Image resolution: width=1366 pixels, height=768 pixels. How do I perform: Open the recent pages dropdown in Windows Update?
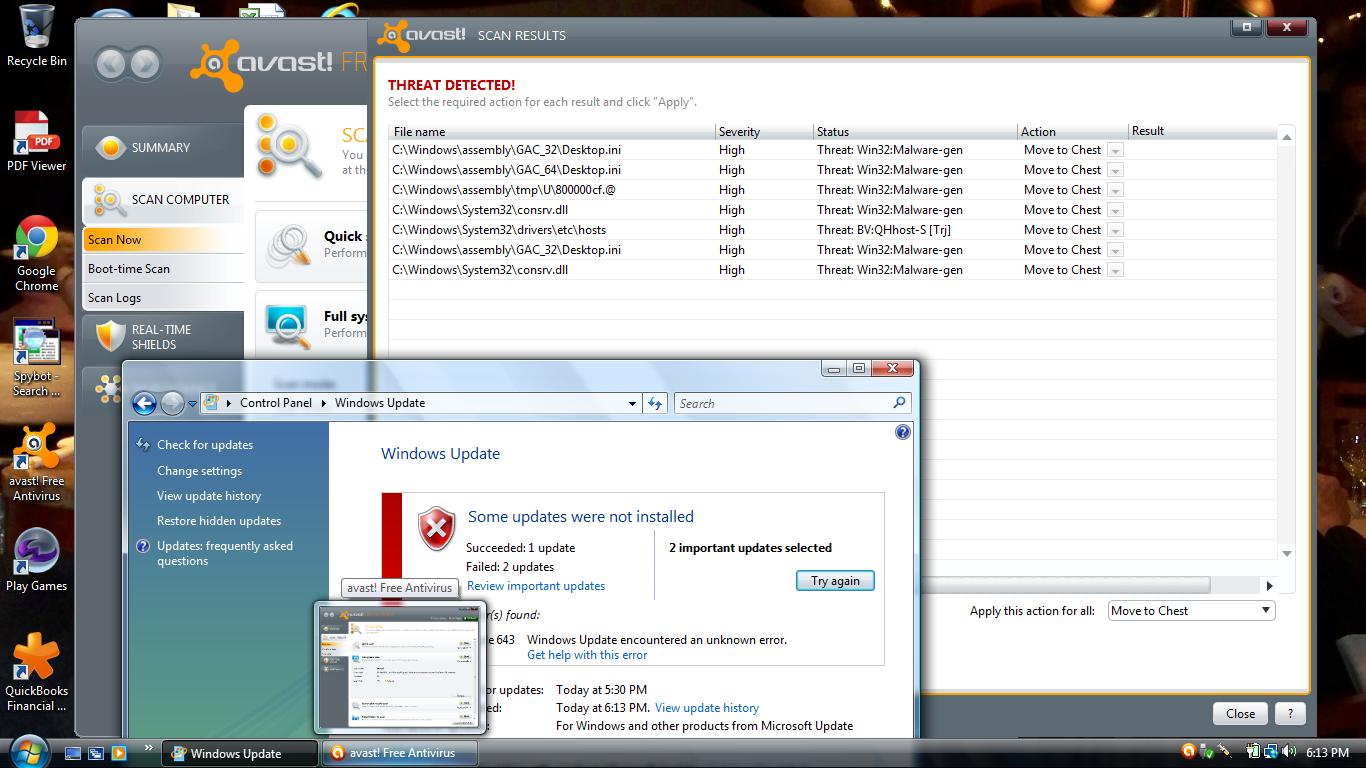[192, 404]
